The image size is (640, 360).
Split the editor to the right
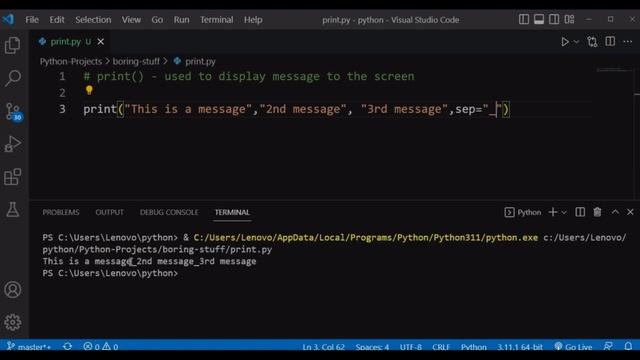(x=610, y=41)
